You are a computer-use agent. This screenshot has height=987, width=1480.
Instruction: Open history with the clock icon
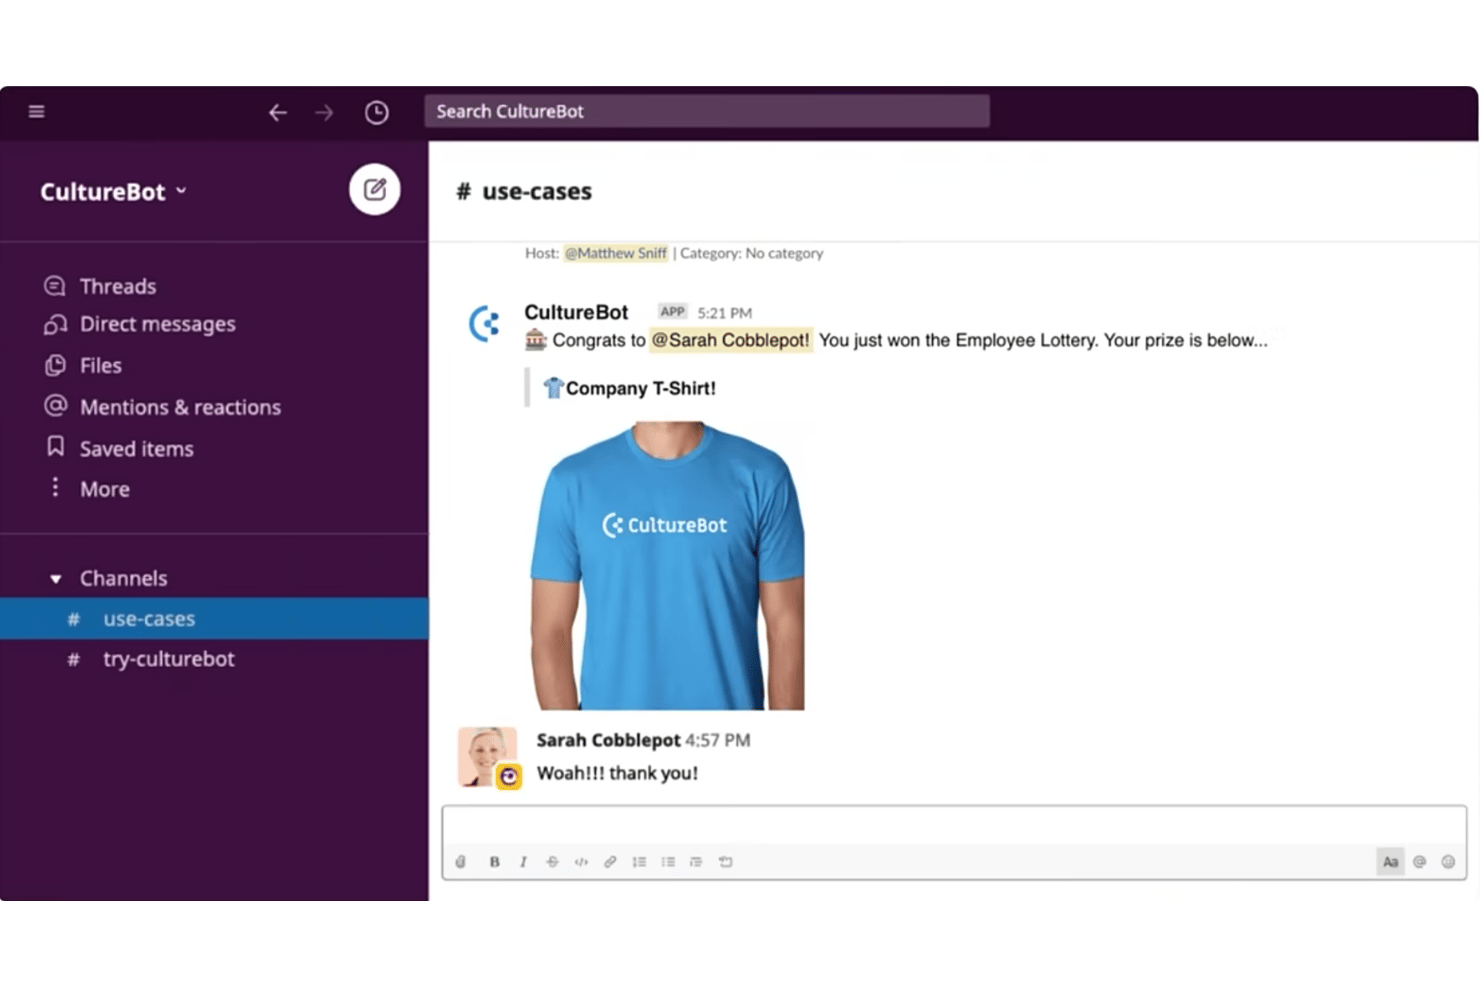[376, 112]
